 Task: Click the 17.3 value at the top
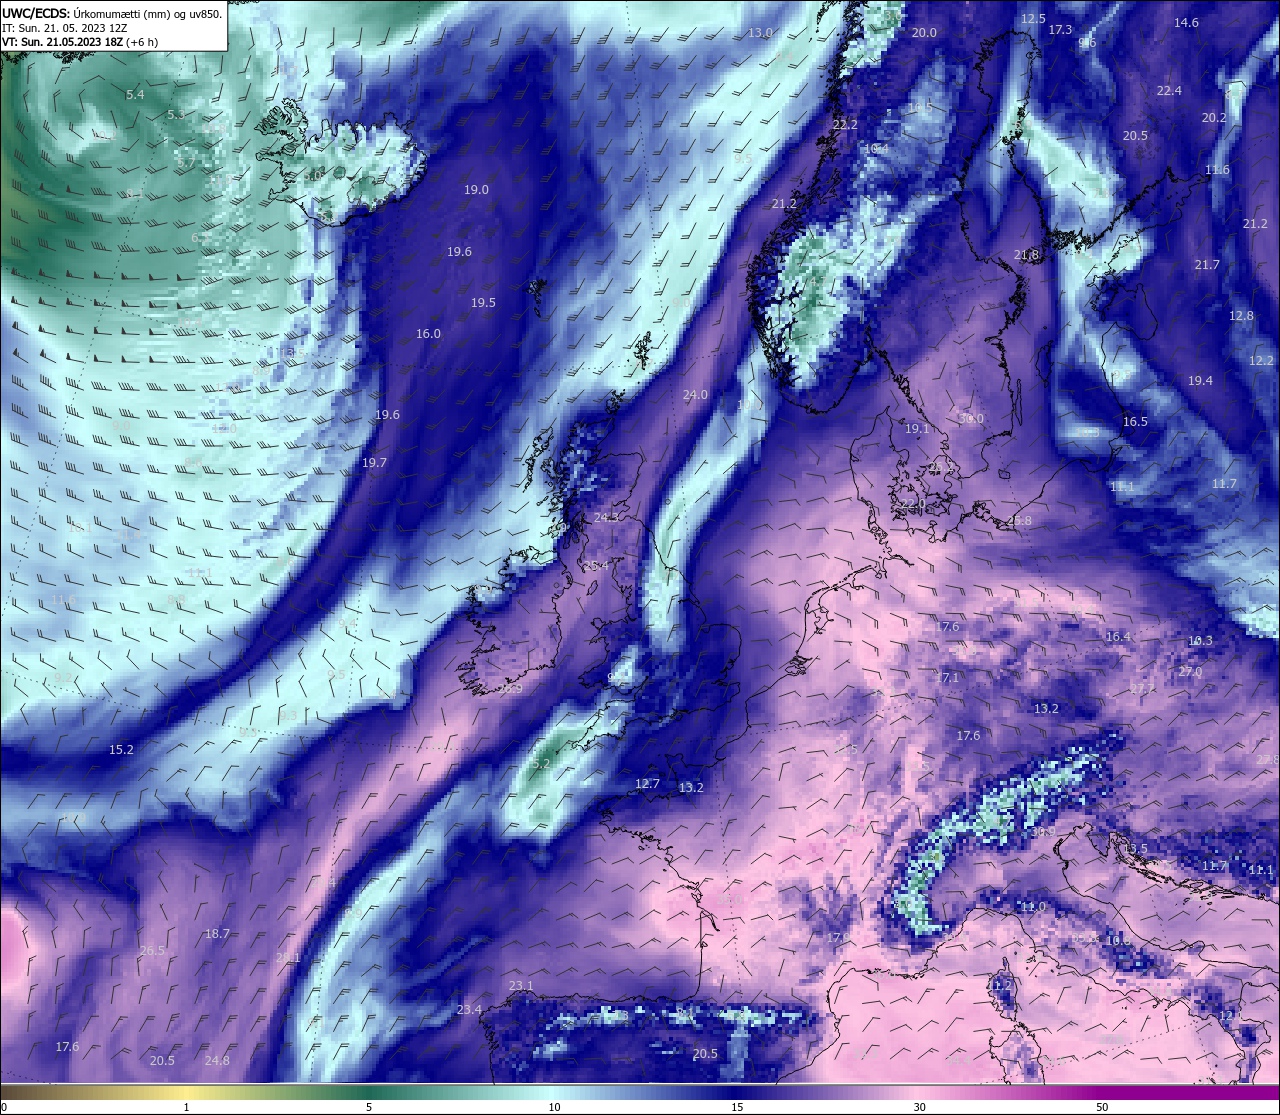click(x=1060, y=29)
